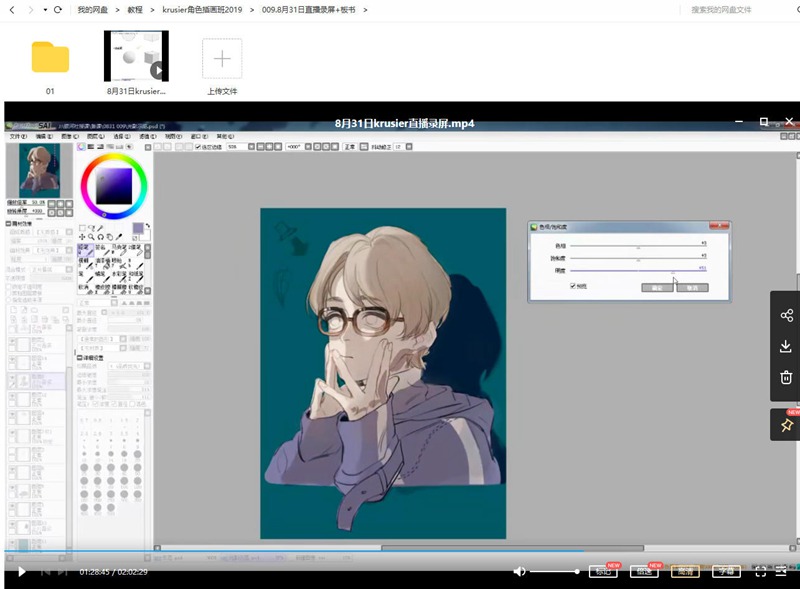This screenshot has height=589, width=800.
Task: Click OK in the Hue/Saturation dialog
Action: click(659, 287)
